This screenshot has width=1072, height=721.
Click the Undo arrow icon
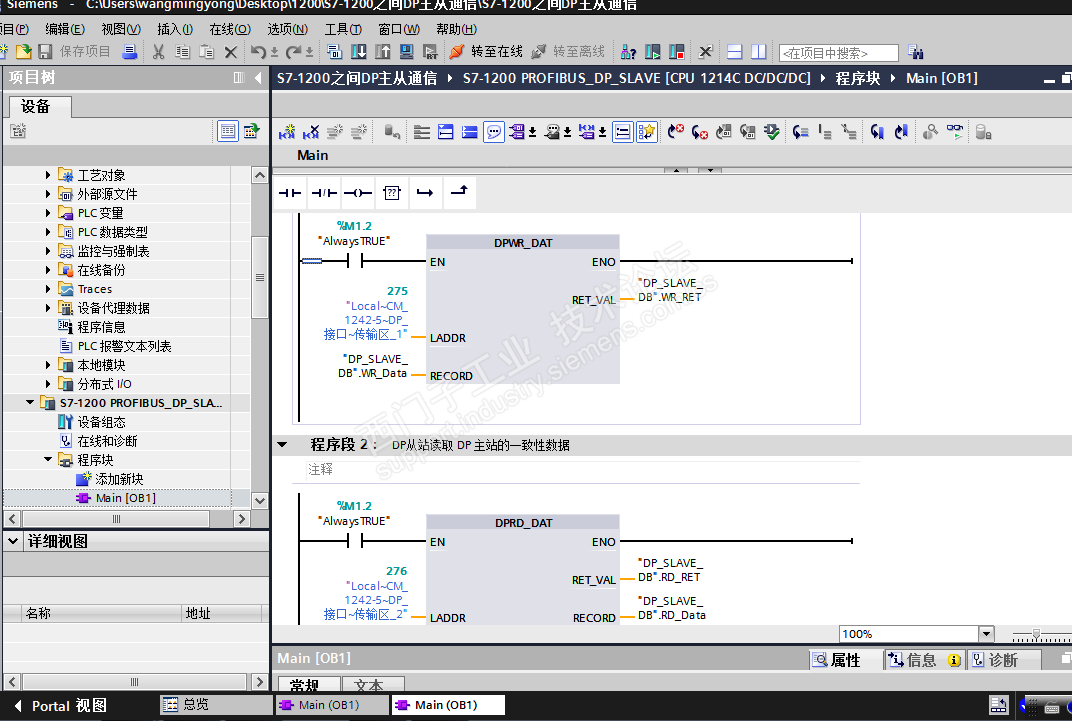pos(258,52)
